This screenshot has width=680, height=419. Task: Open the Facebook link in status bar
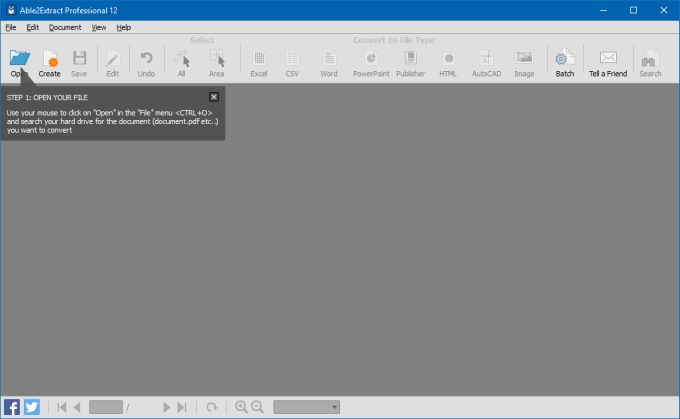click(12, 407)
